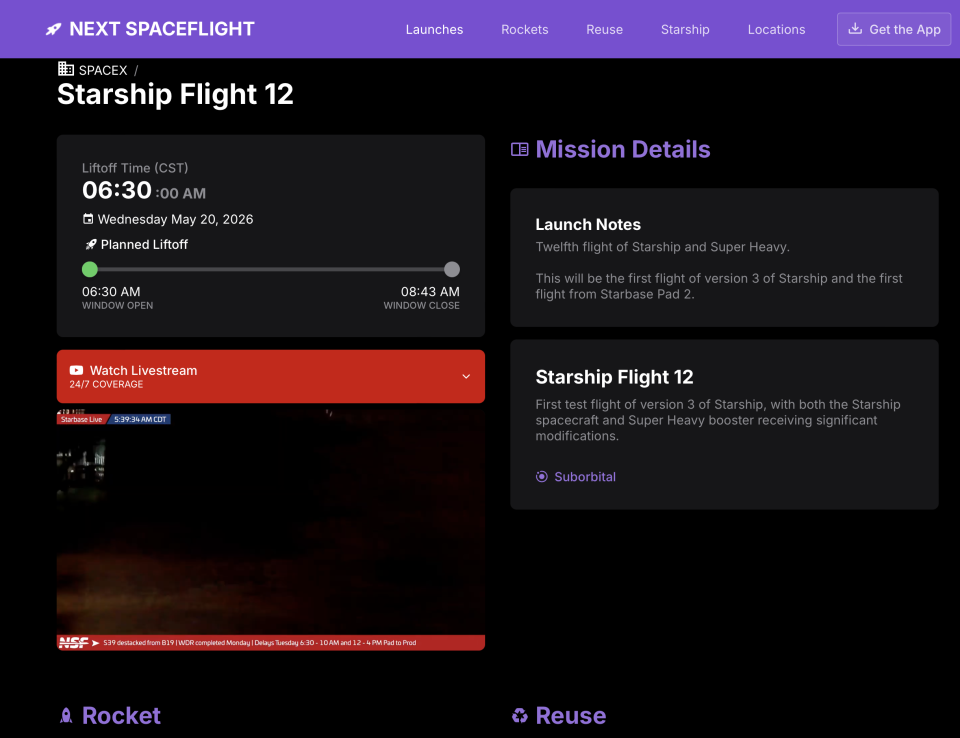Click the Mission Details panel icon

(520, 149)
